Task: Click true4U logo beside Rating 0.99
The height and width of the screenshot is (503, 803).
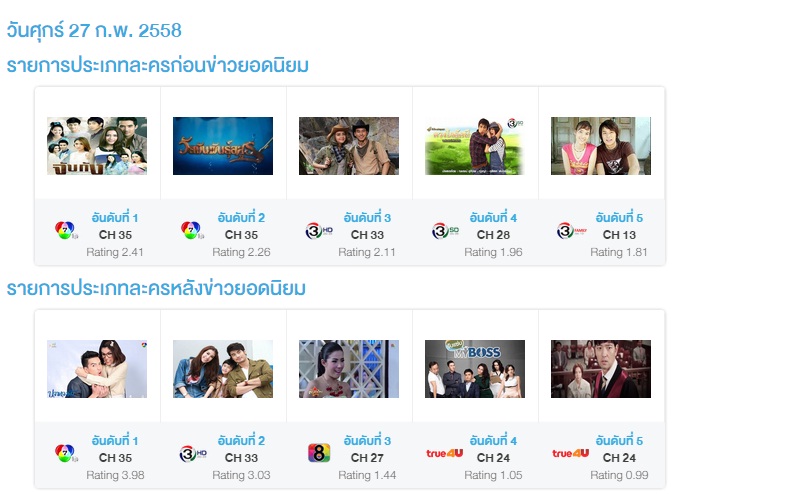Action: pyautogui.click(x=570, y=453)
